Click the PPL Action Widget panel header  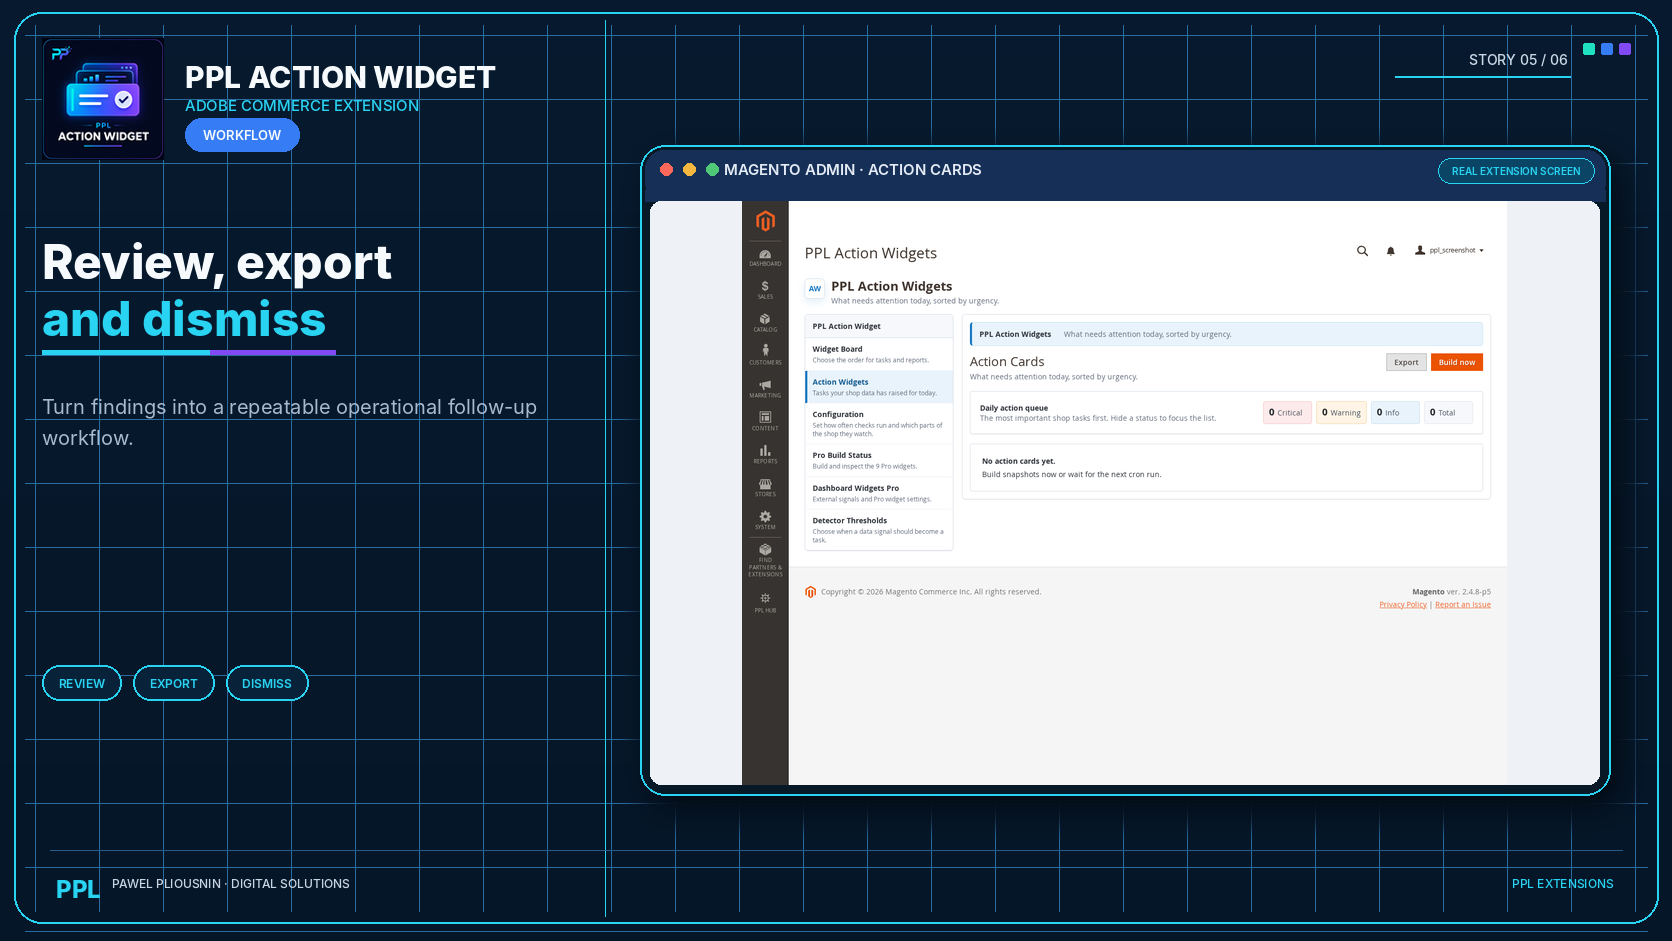click(879, 326)
